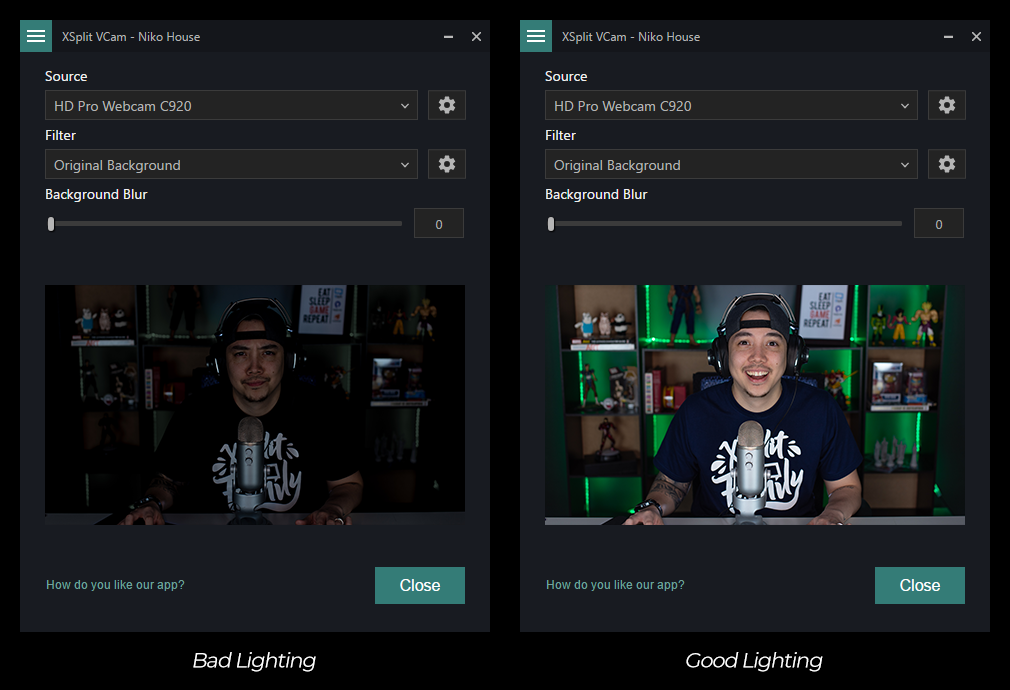This screenshot has width=1010, height=690.
Task: Minimize the left XSplit VCam window
Action: 448,37
